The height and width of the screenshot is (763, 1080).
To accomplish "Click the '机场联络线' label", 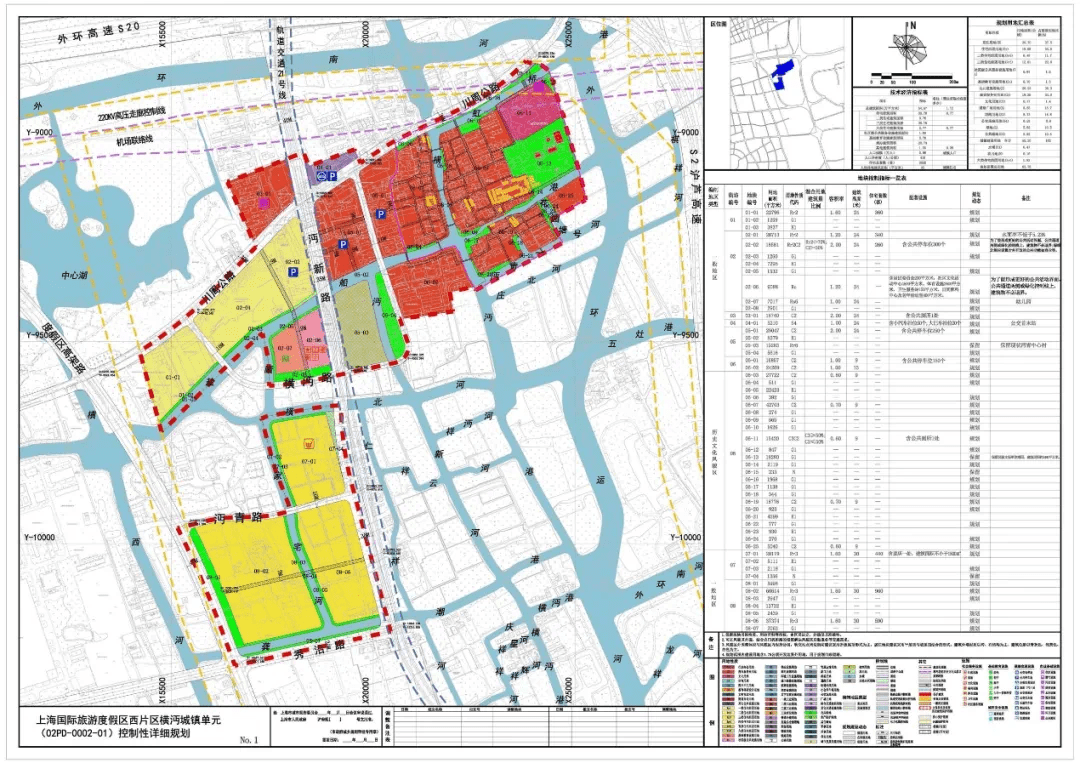I will click(134, 140).
